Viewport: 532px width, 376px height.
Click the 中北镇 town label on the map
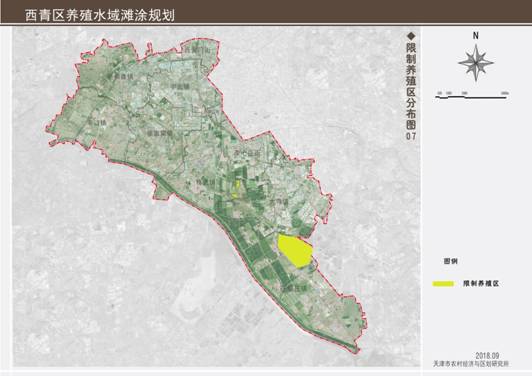[x=180, y=87]
